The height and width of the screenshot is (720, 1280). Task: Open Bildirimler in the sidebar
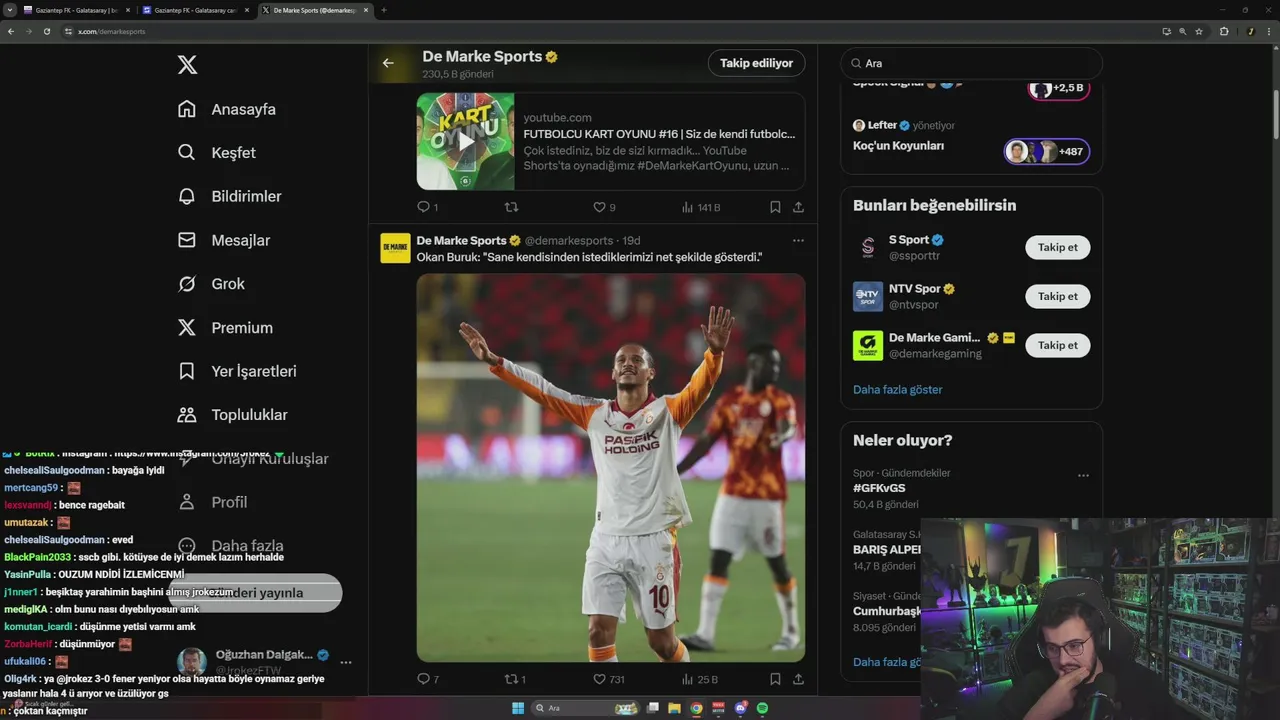229,196
